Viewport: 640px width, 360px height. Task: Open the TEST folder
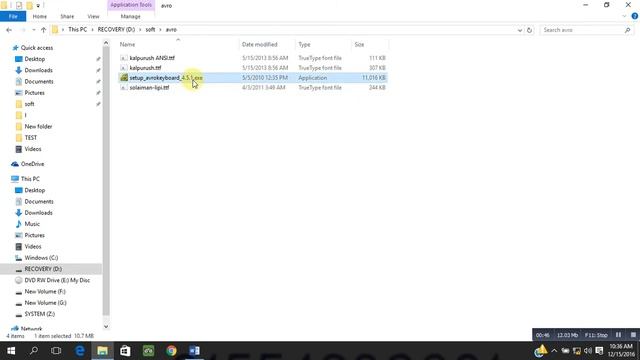(x=31, y=138)
